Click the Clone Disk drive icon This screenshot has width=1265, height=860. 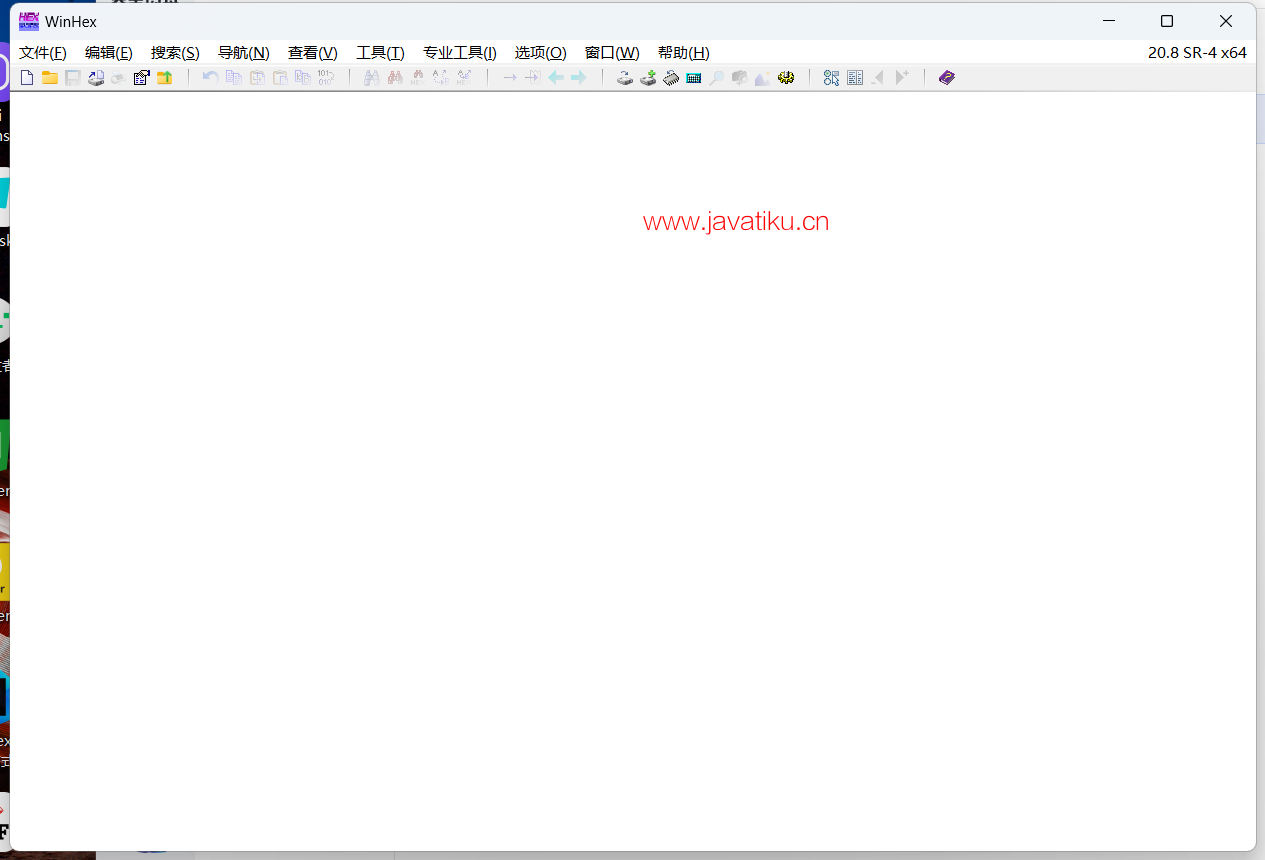625,77
